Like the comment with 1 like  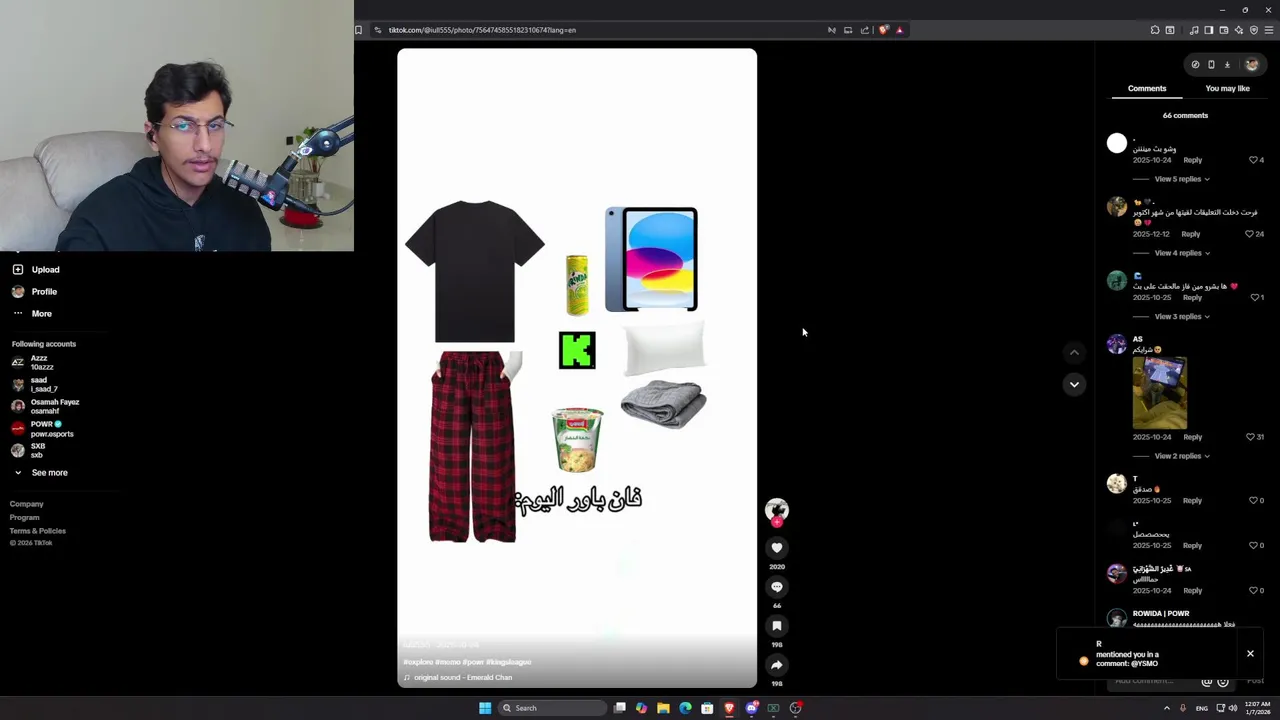pyautogui.click(x=1255, y=297)
